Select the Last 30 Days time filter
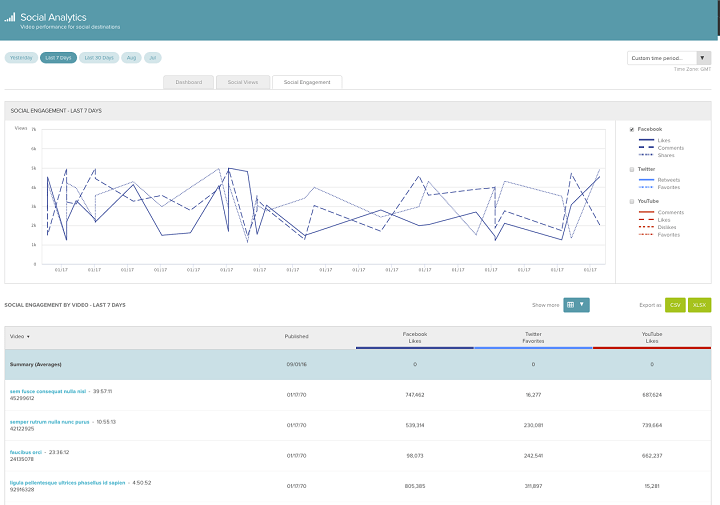Screen dimensions: 720x505 99,58
